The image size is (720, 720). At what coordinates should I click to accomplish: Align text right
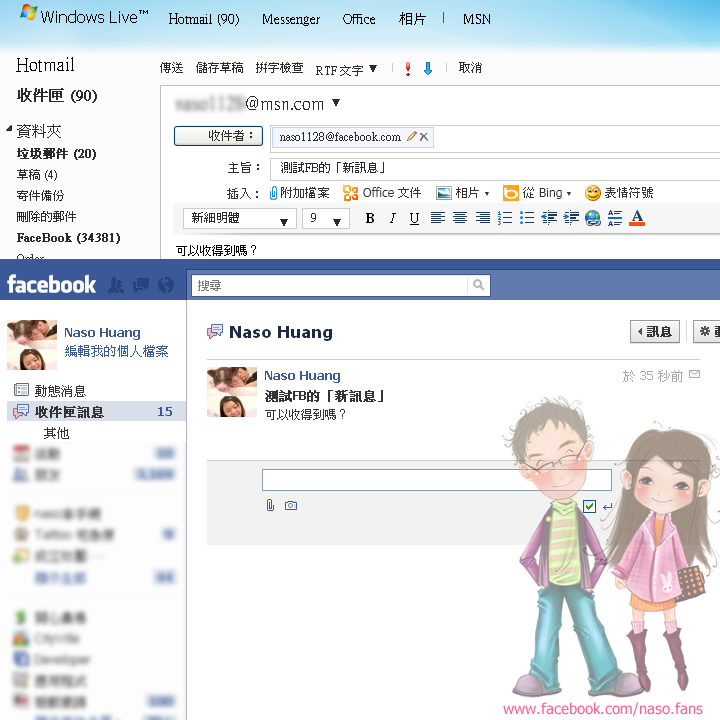(483, 218)
